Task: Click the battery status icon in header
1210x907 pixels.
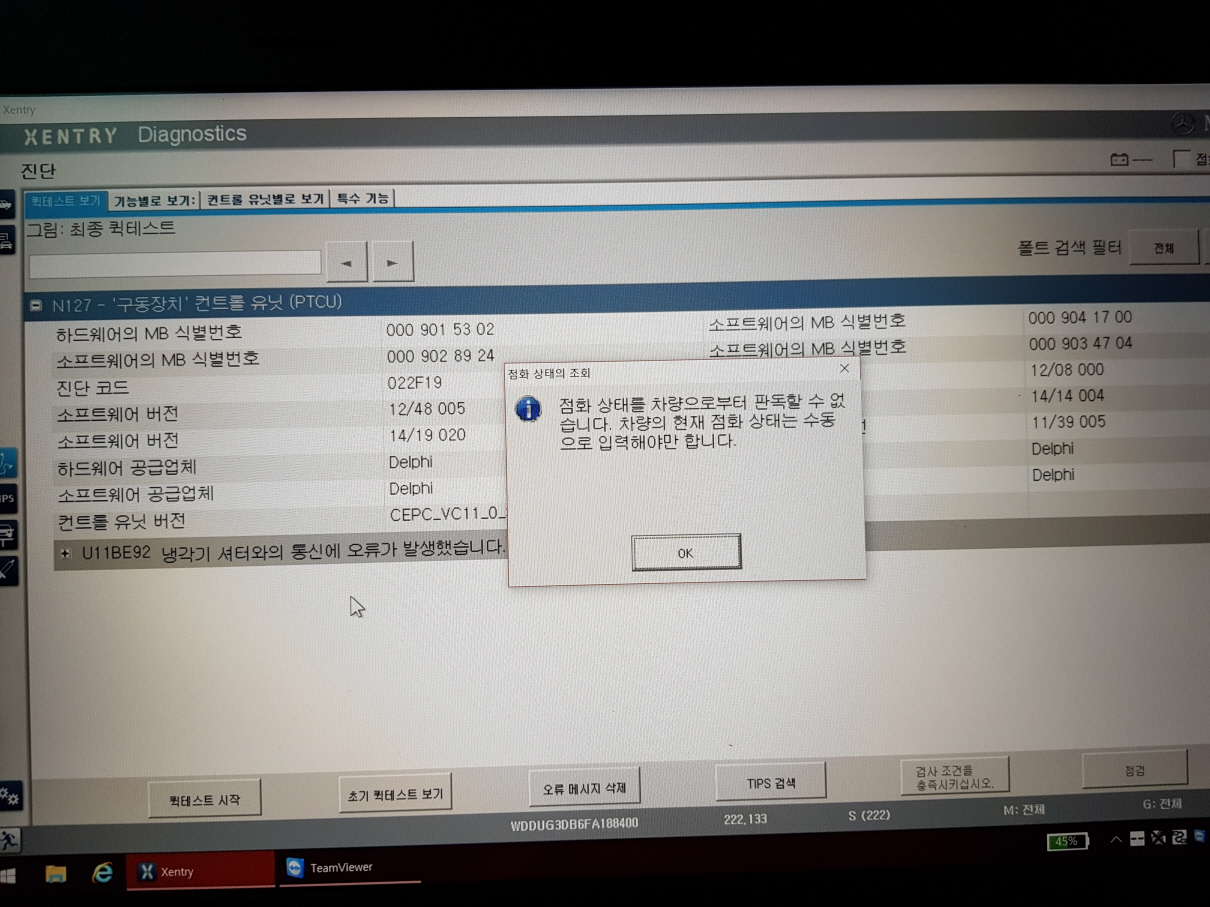Action: (1120, 160)
